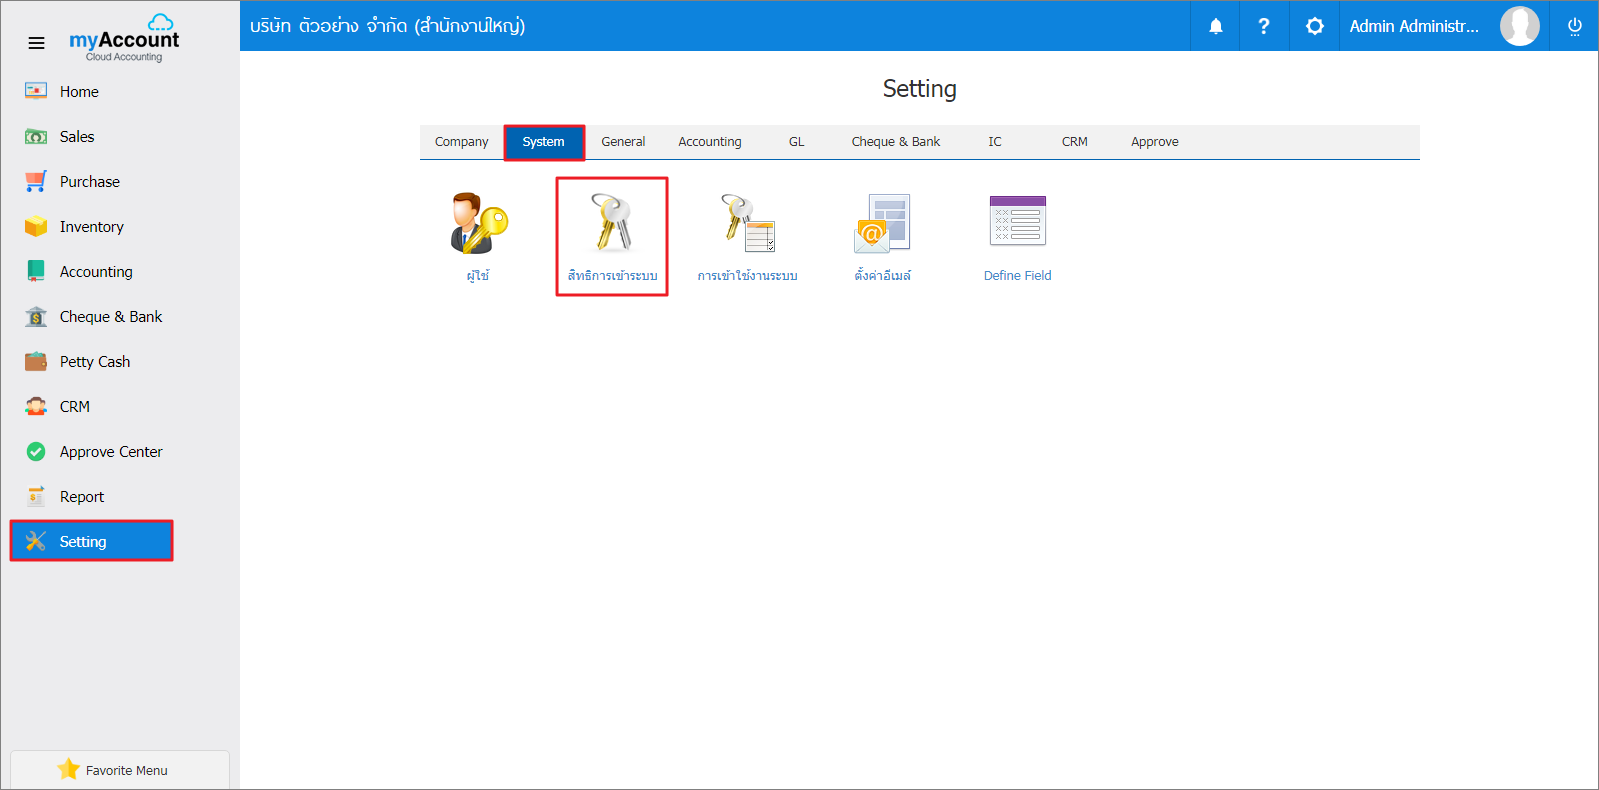Open the ผู้ใช้ user key icon
This screenshot has height=790, width=1599.
click(479, 223)
